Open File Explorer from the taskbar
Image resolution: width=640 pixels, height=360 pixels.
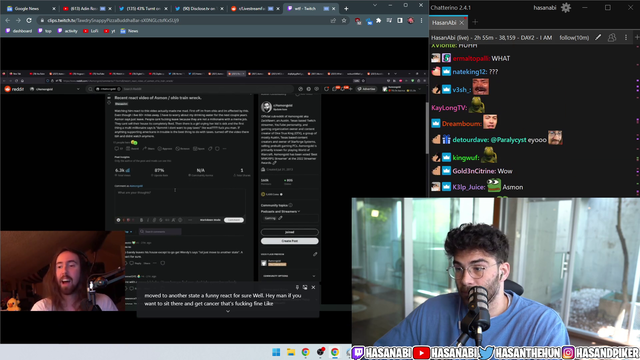point(291,352)
